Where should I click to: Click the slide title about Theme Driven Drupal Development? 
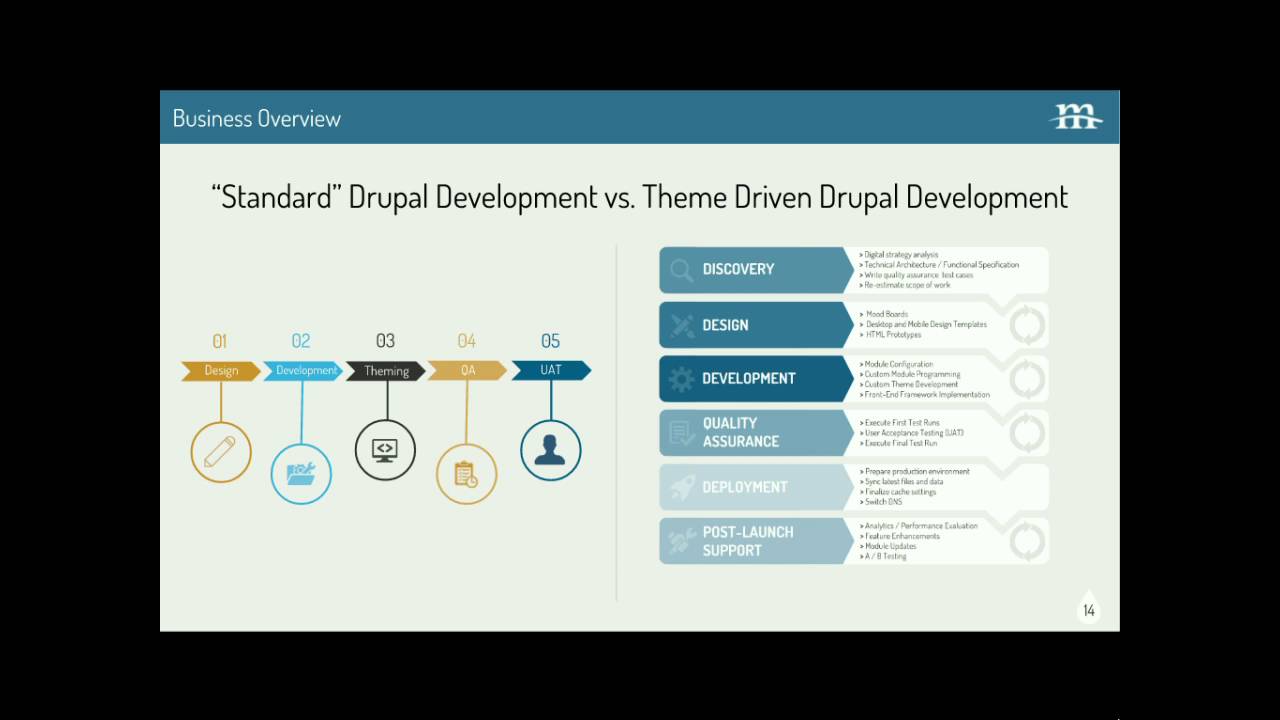(640, 197)
